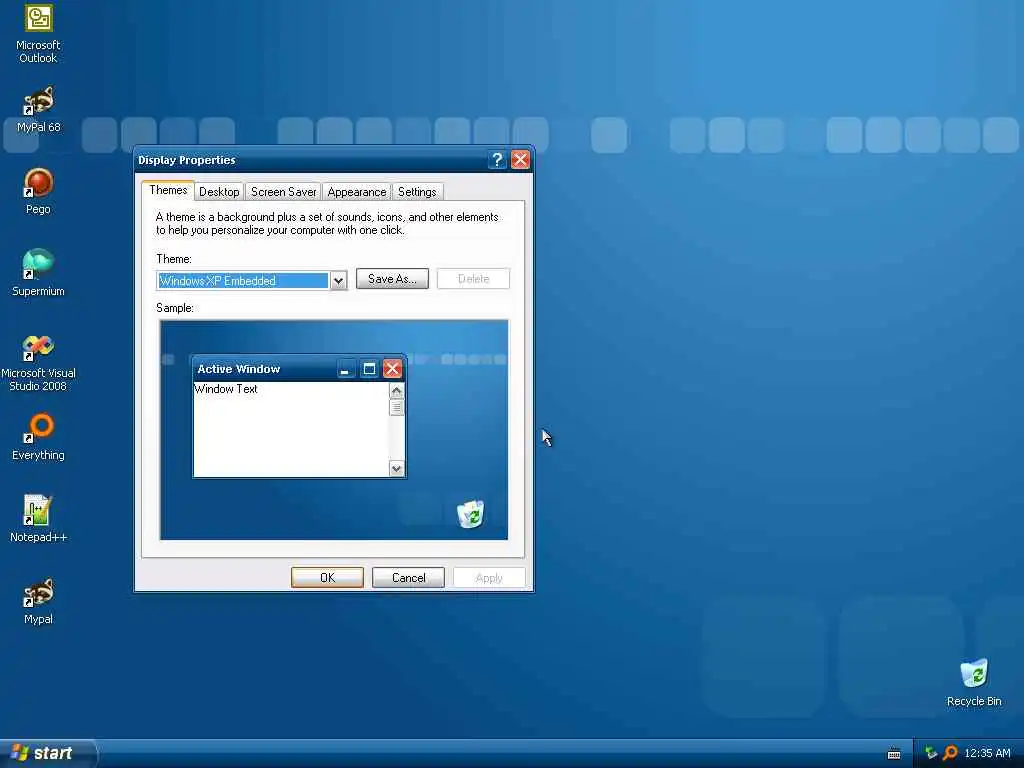
Task: Select the Mypal desktop shortcut
Action: [39, 601]
